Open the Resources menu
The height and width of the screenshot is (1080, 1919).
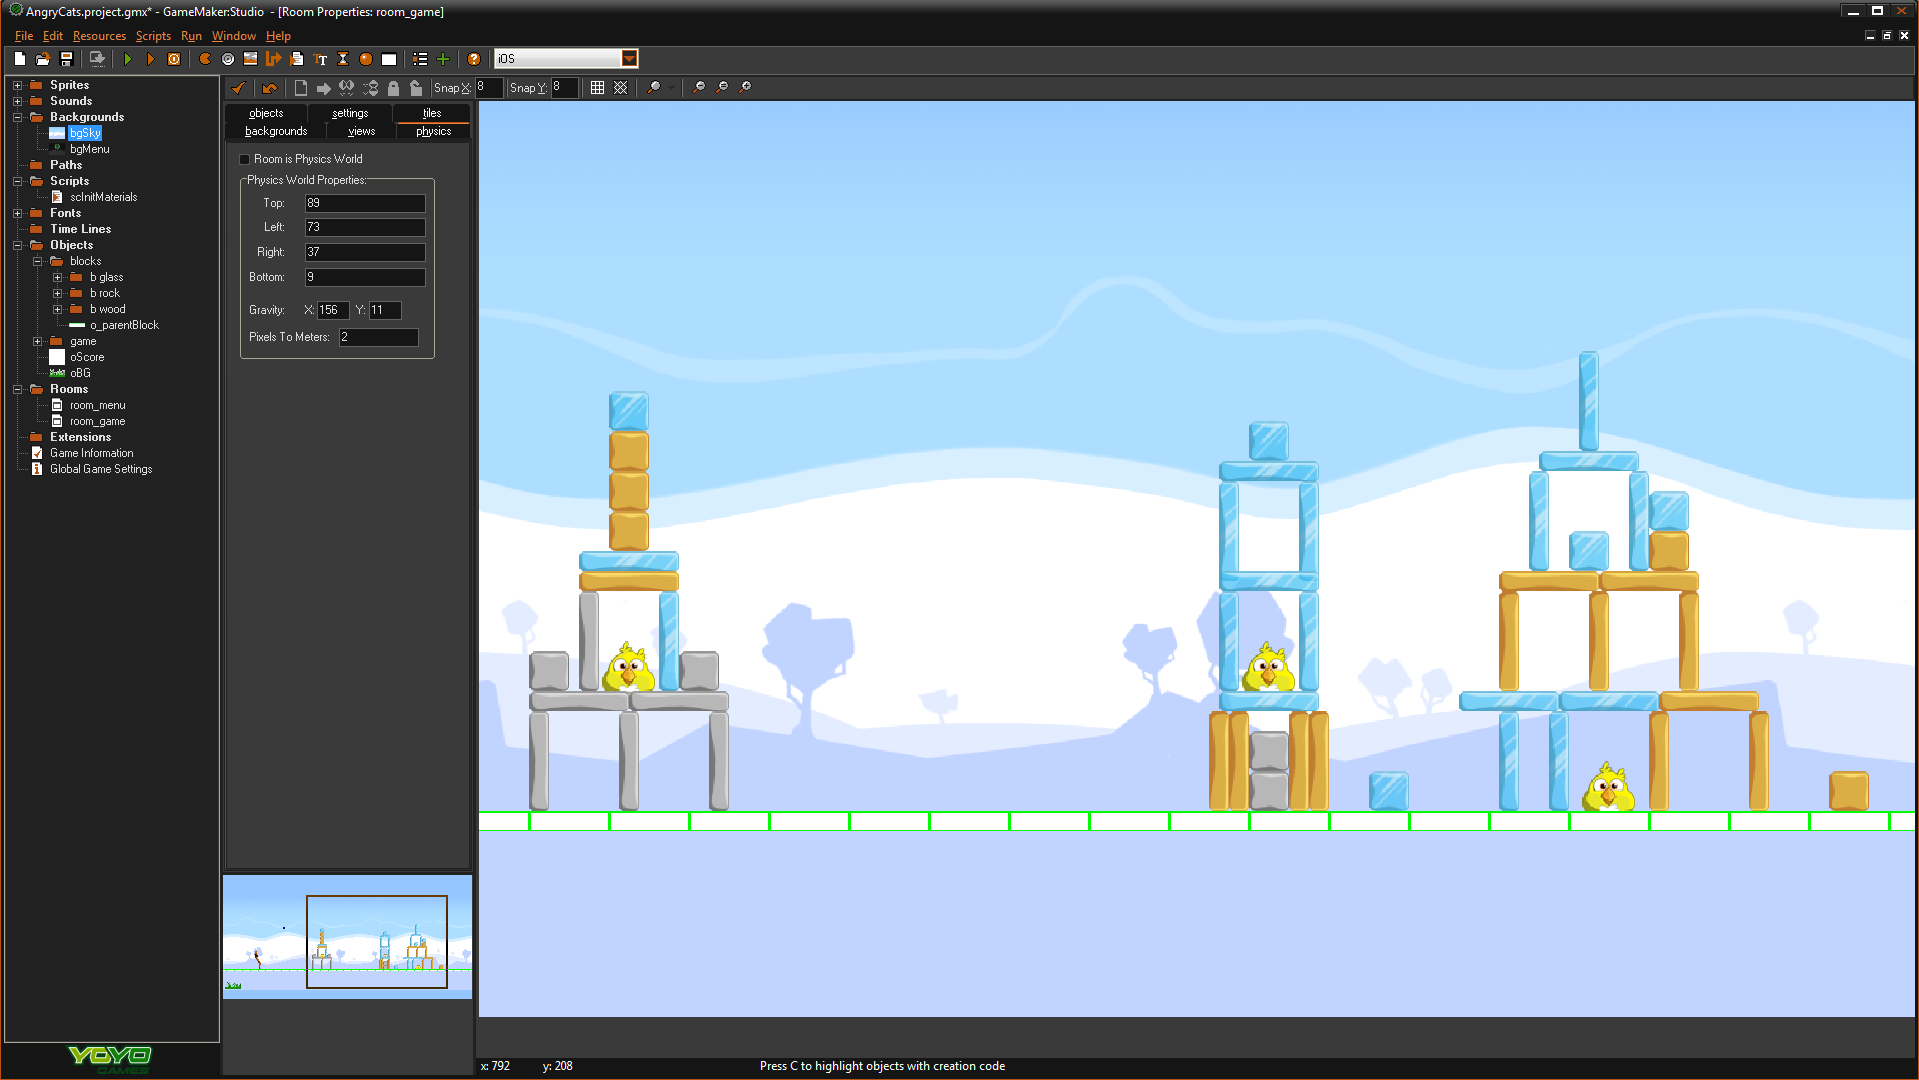point(99,36)
